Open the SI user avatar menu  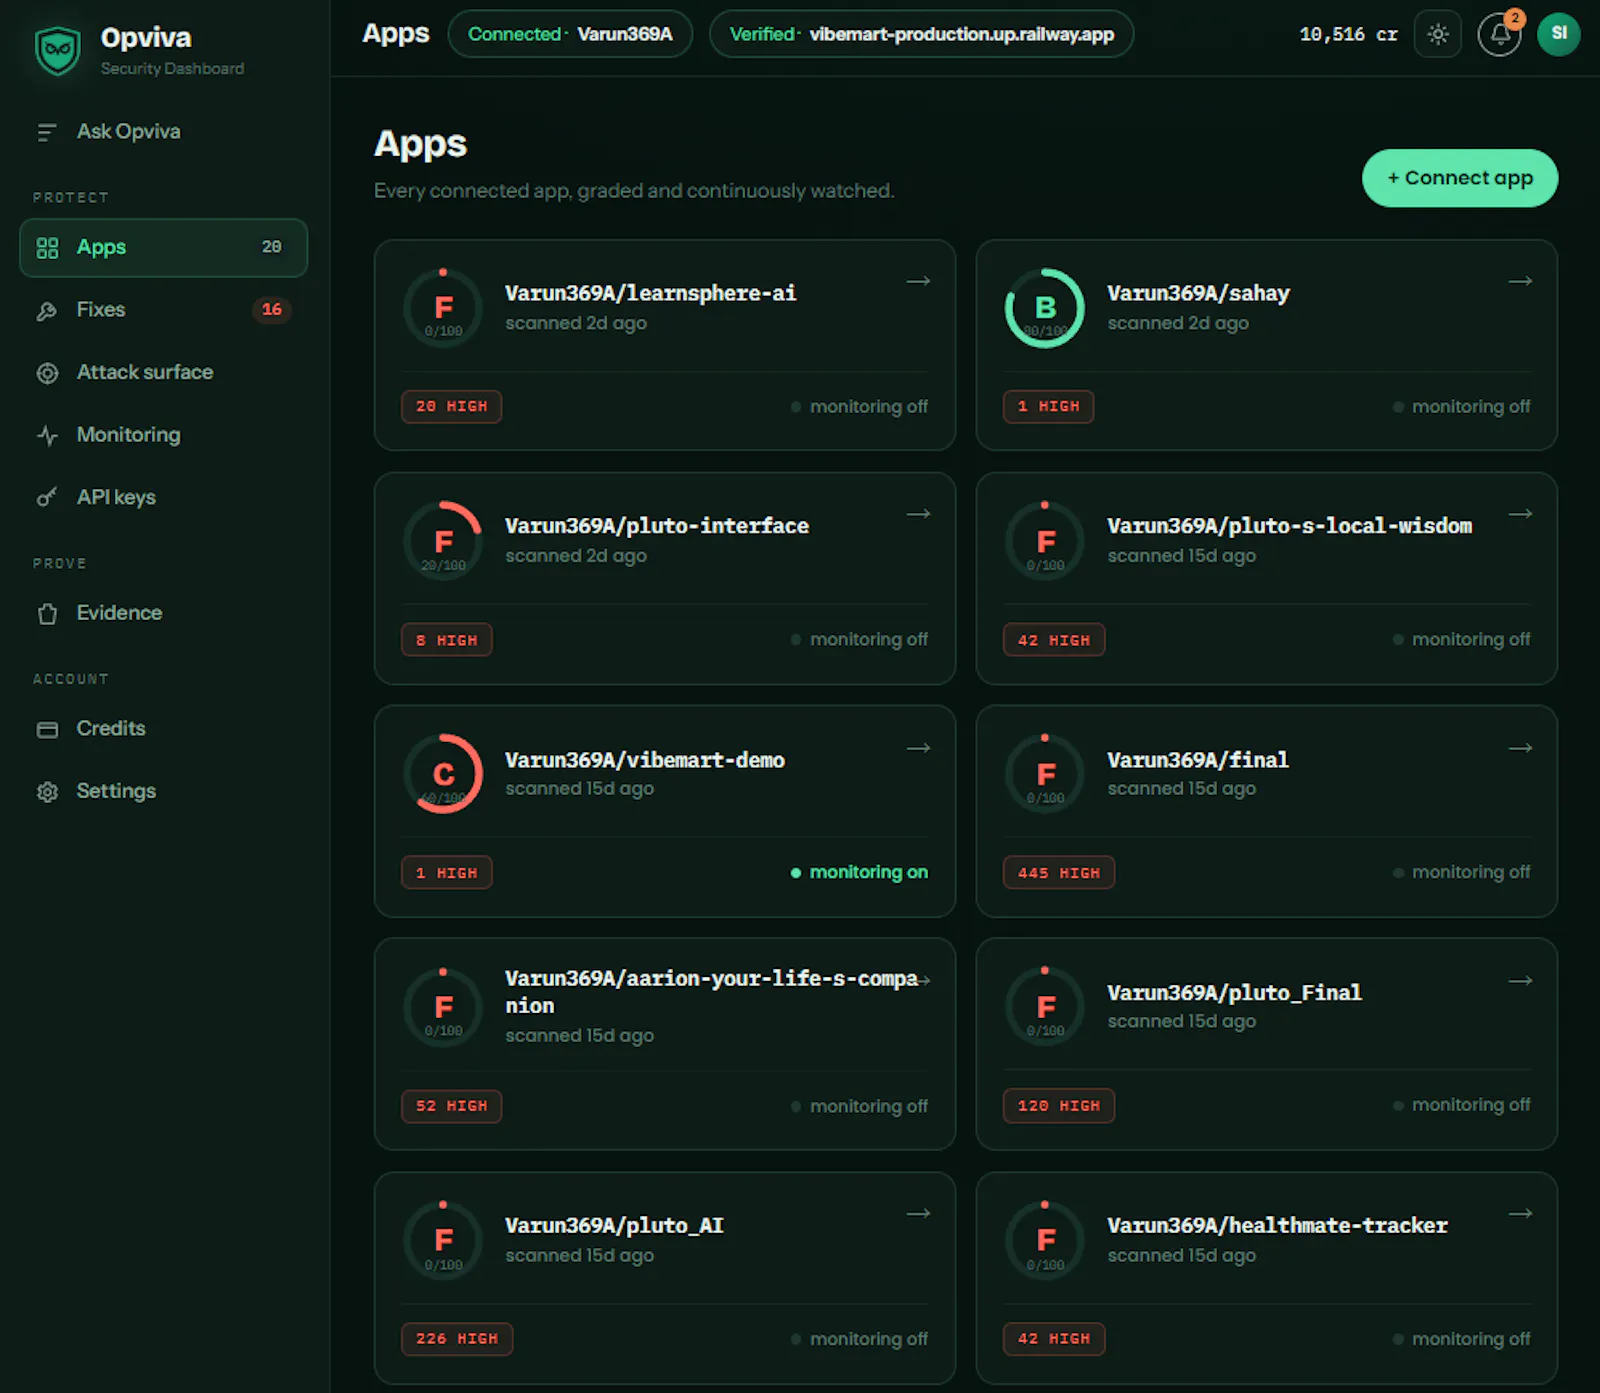point(1558,34)
